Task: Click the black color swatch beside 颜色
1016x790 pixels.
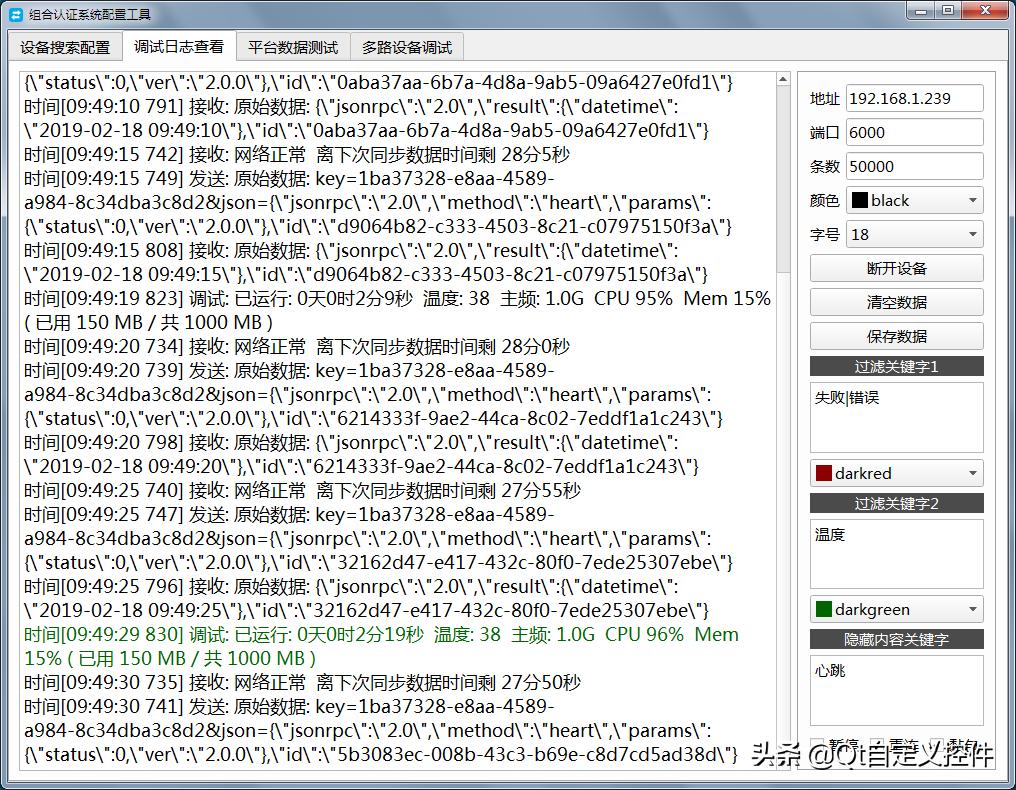Action: [x=862, y=199]
